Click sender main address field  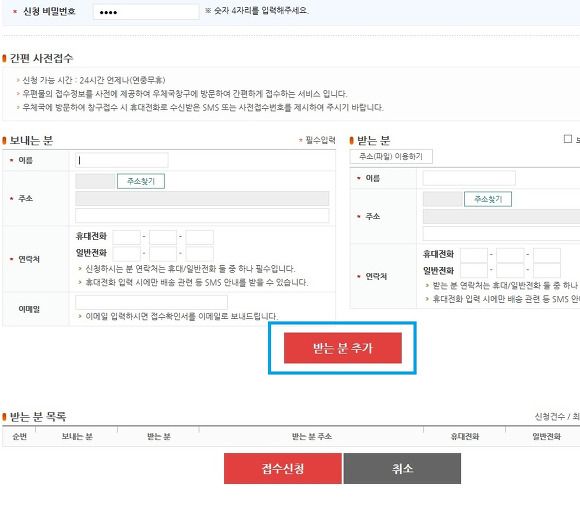click(202, 198)
